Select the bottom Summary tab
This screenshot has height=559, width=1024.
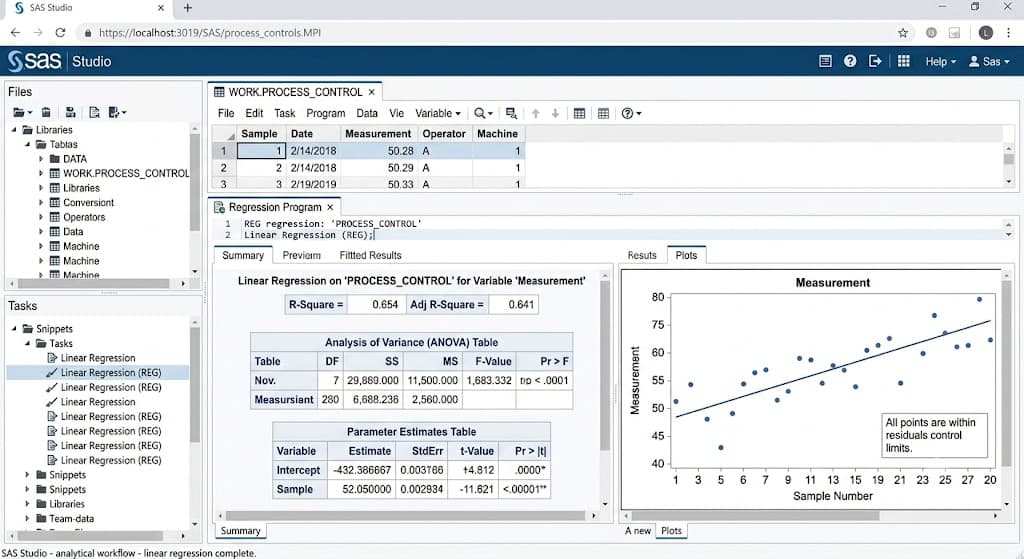coord(240,531)
